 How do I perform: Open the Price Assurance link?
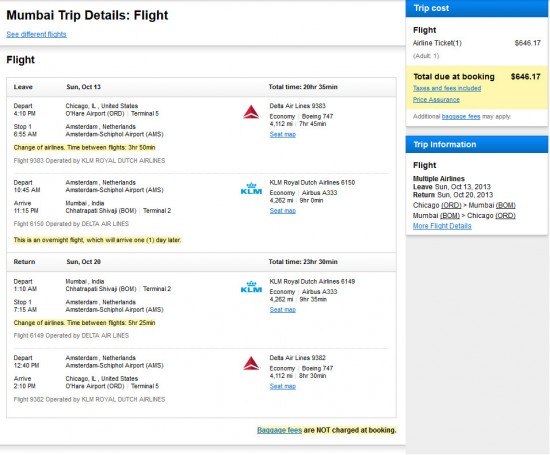(x=436, y=100)
